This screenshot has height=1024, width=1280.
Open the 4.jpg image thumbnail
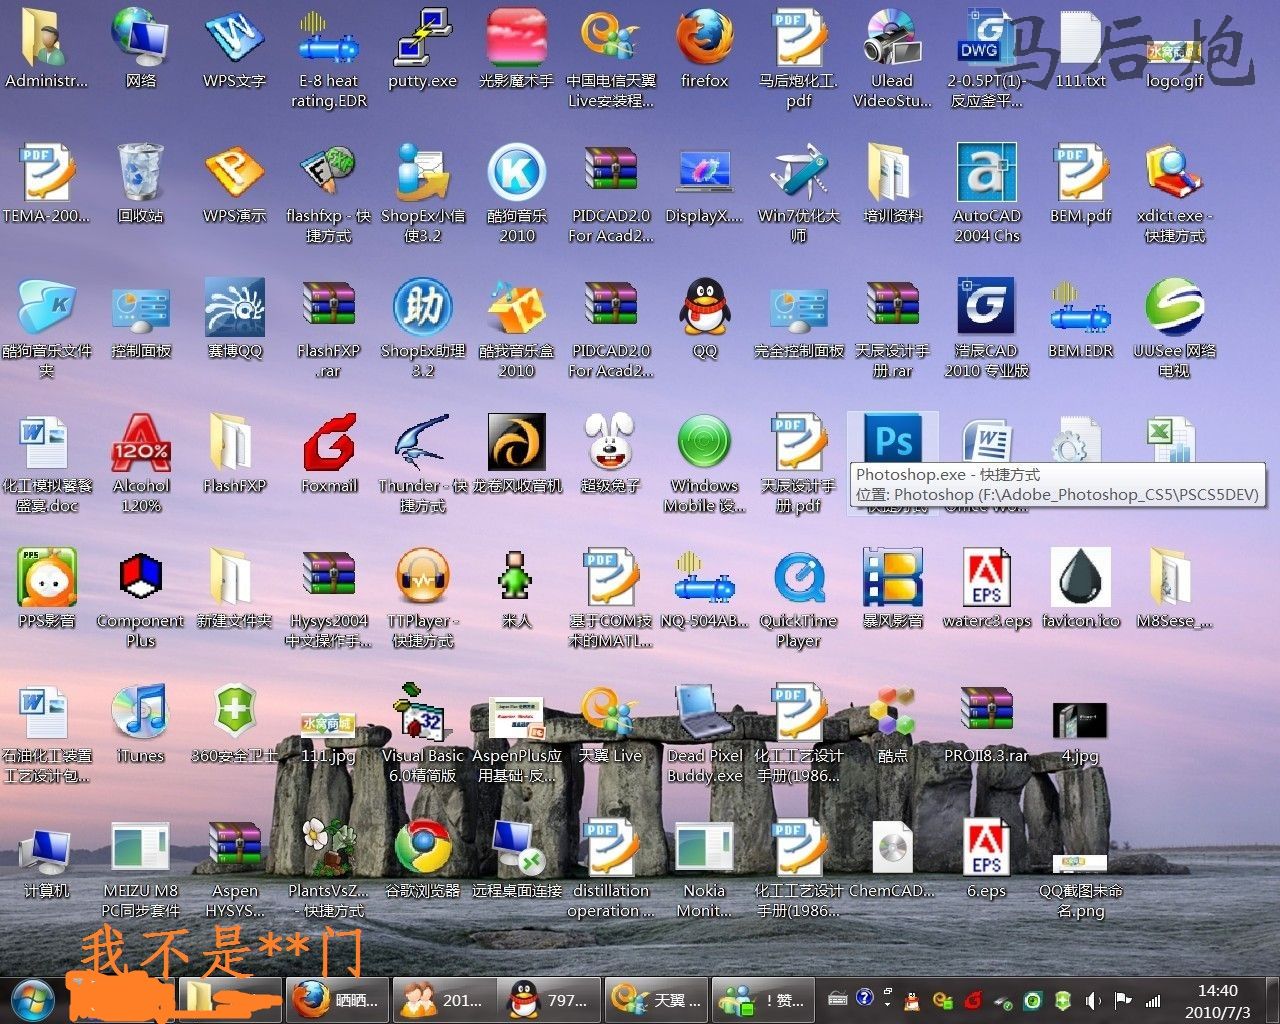pos(1081,720)
